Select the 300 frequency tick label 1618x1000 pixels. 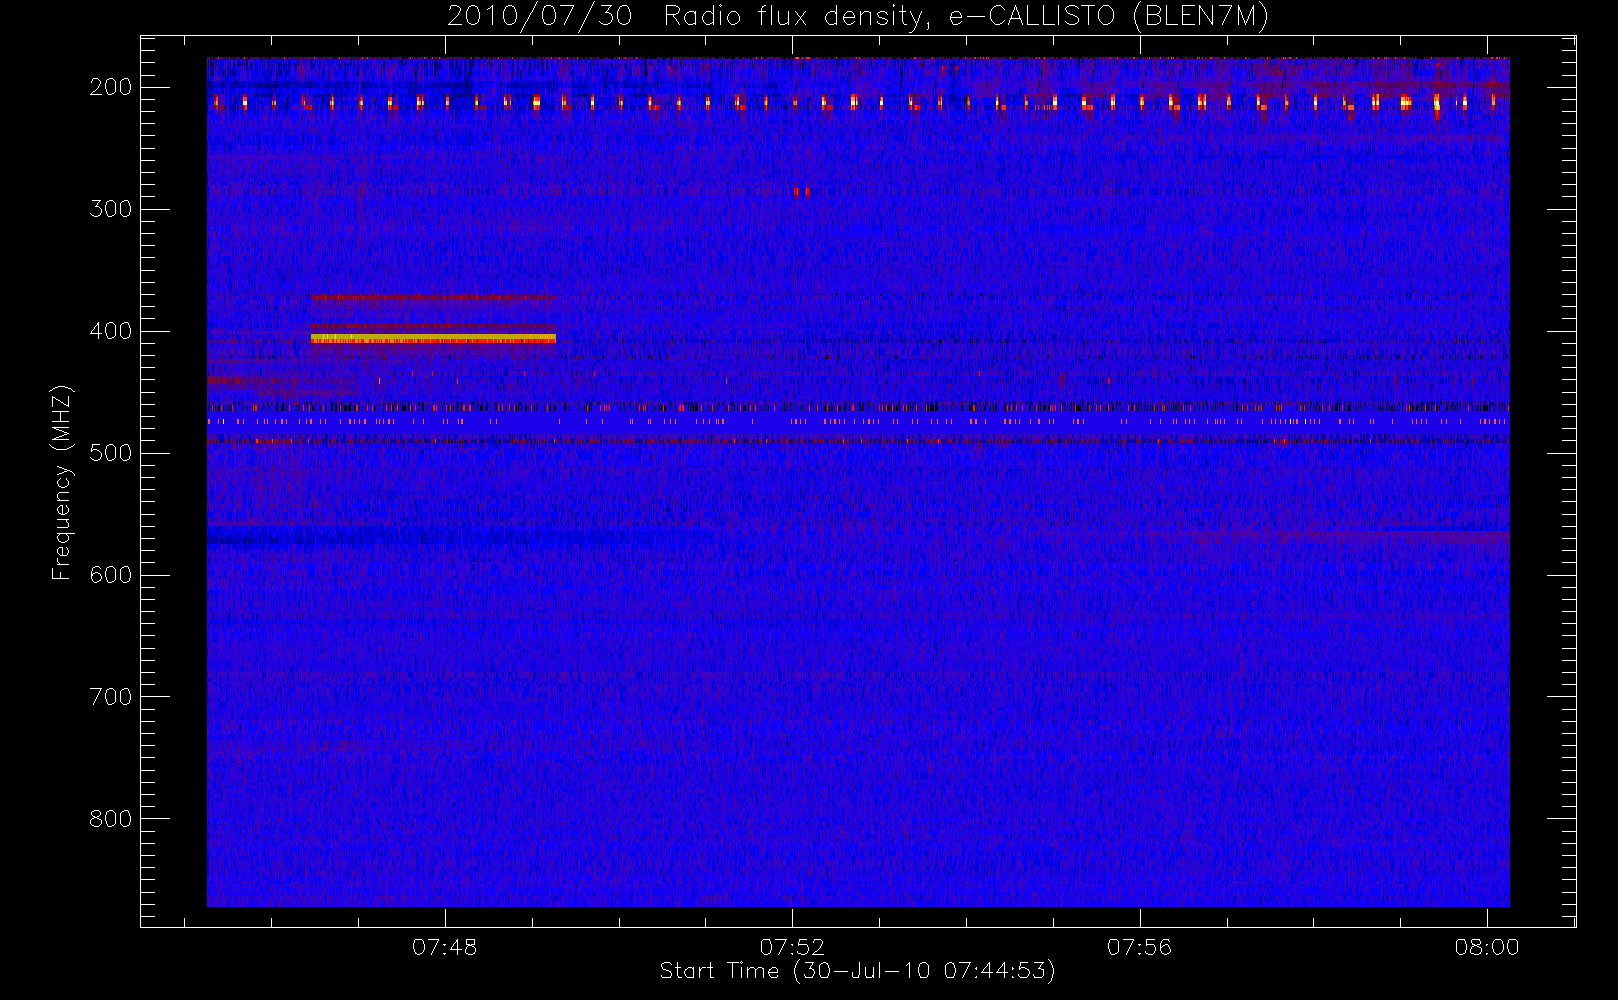(111, 209)
